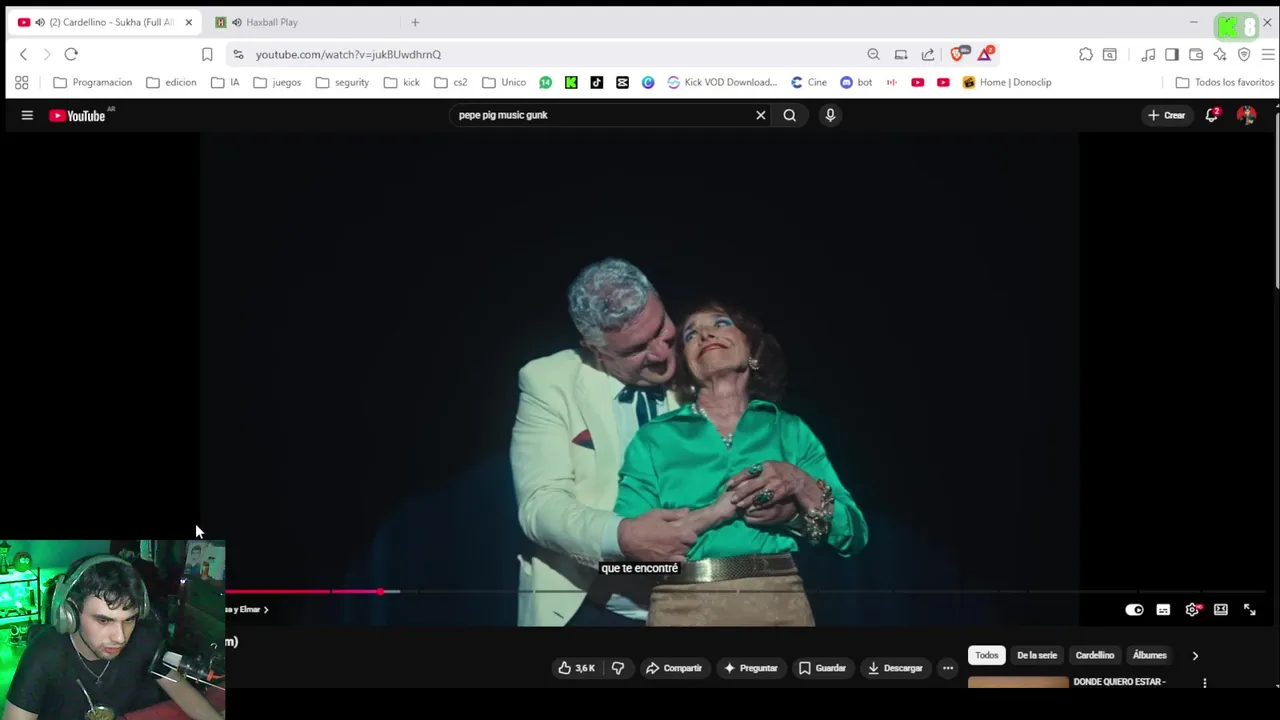Open the browser zoom magnifier icon

pyautogui.click(x=873, y=54)
